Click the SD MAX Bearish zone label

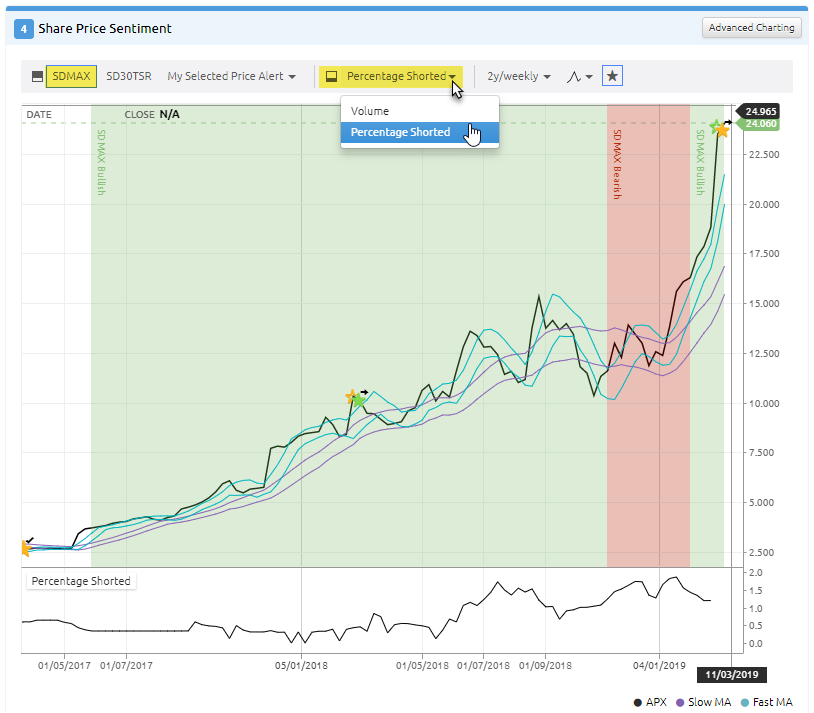617,164
